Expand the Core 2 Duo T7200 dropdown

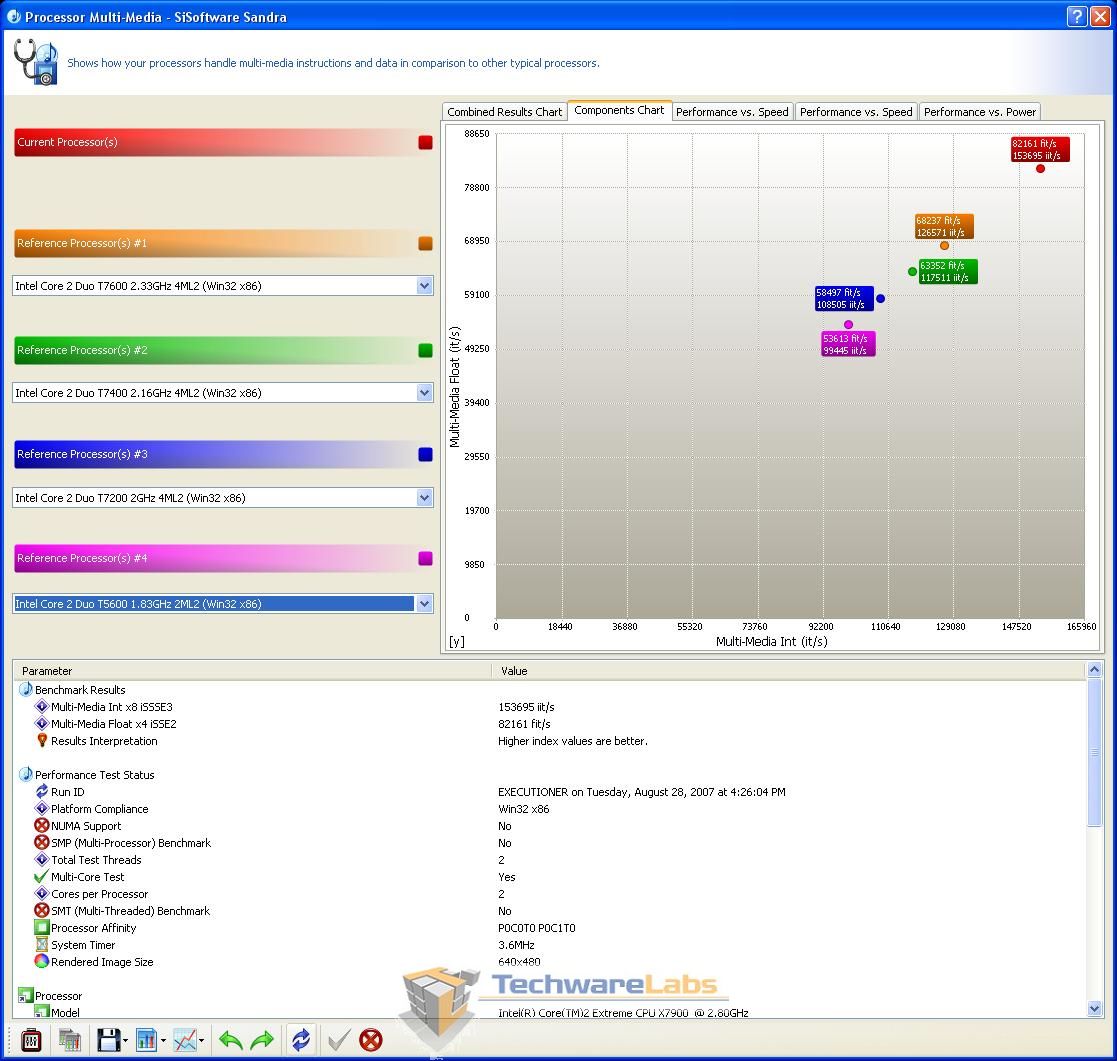click(424, 498)
